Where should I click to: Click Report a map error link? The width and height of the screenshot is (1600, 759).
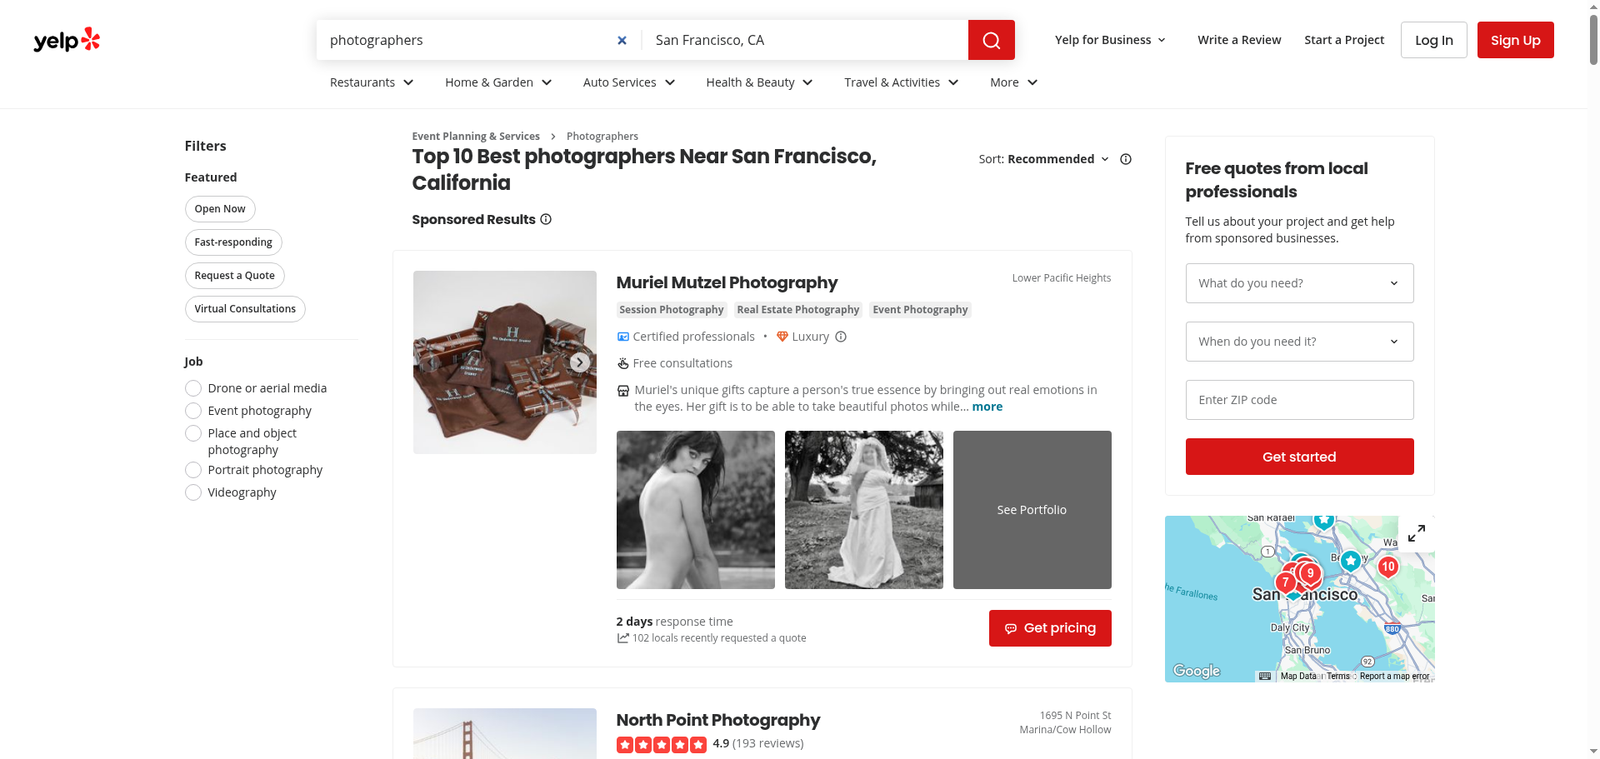tap(1394, 676)
